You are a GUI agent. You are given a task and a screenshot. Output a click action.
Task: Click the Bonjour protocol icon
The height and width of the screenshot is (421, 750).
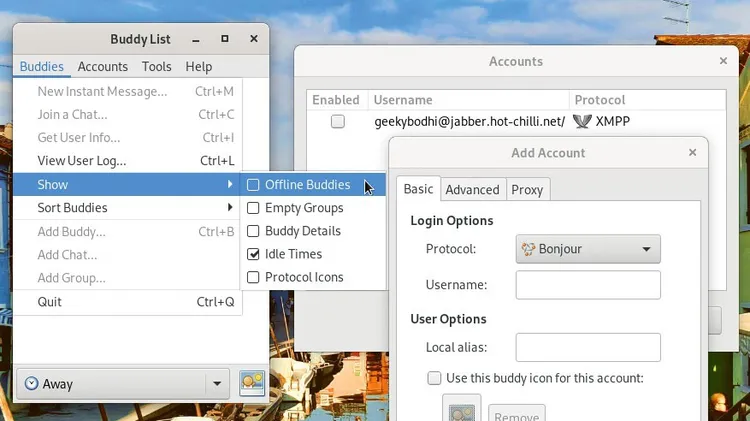click(528, 249)
